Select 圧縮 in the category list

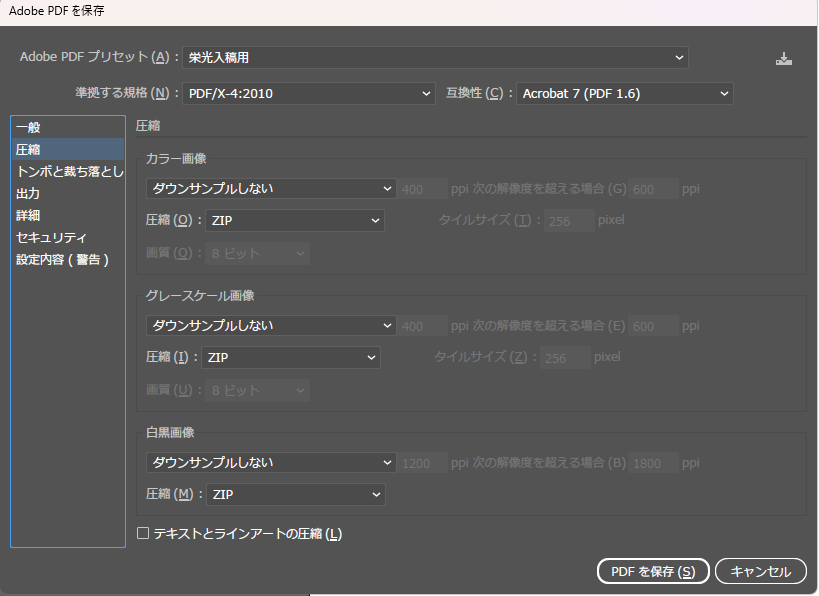pos(67,149)
